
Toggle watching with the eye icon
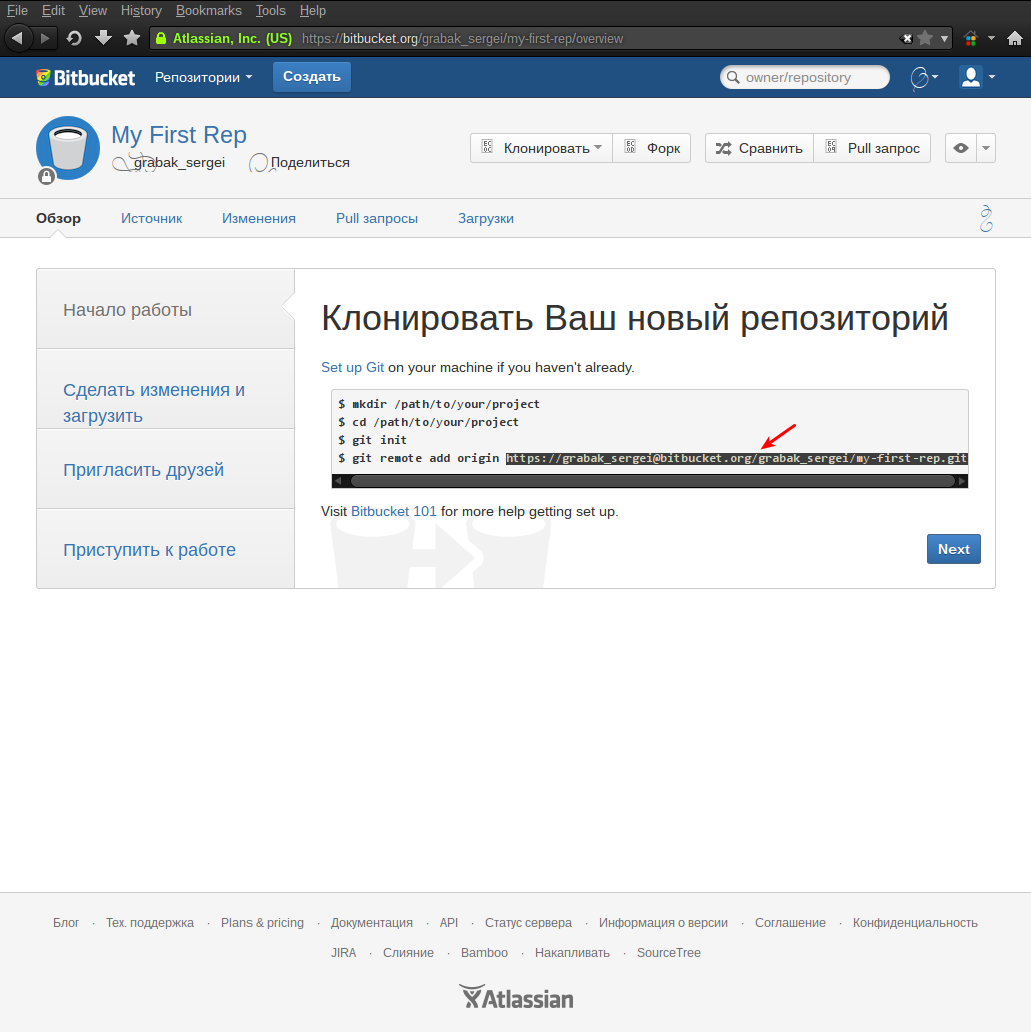pos(961,147)
